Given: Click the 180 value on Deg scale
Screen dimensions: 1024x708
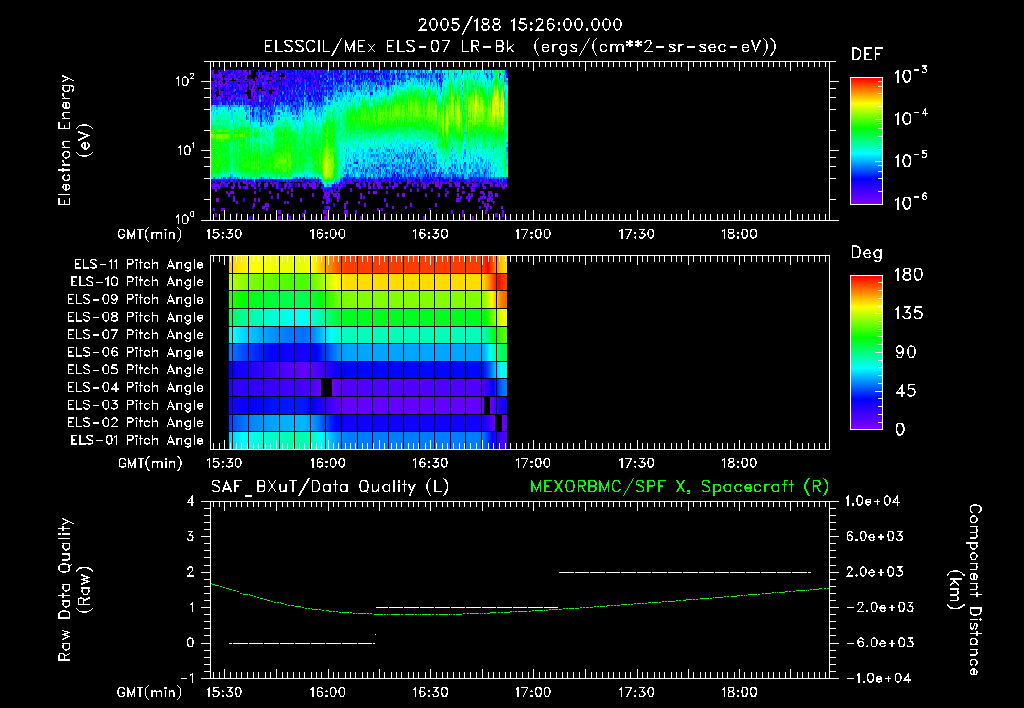Looking at the screenshot, I should [908, 275].
